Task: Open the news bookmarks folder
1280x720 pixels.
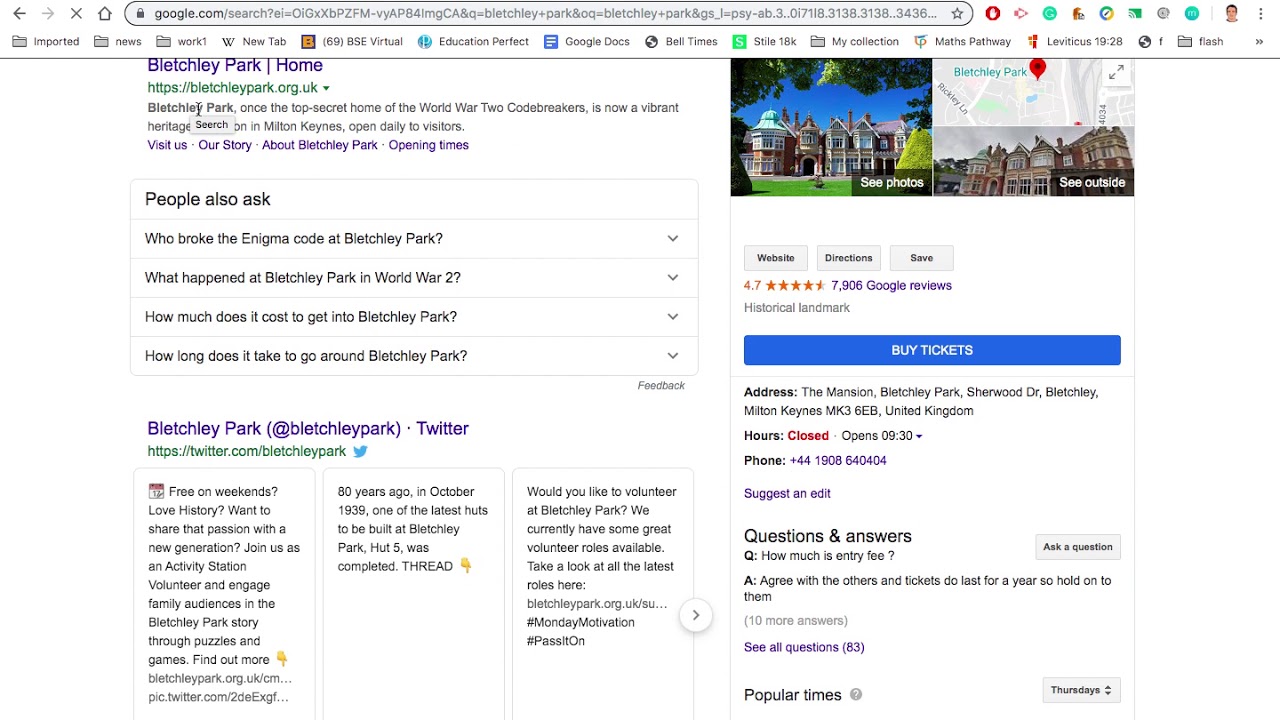Action: pyautogui.click(x=118, y=42)
